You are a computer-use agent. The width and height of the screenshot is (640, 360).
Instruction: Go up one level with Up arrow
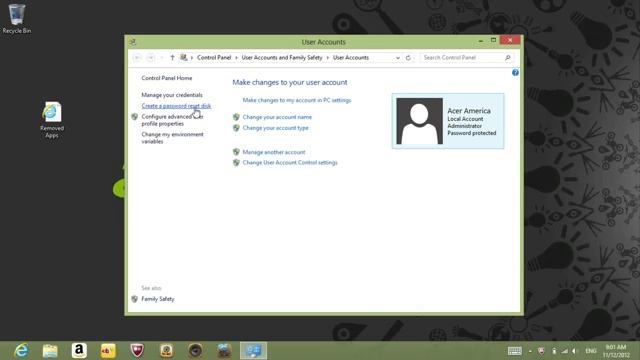click(172, 58)
